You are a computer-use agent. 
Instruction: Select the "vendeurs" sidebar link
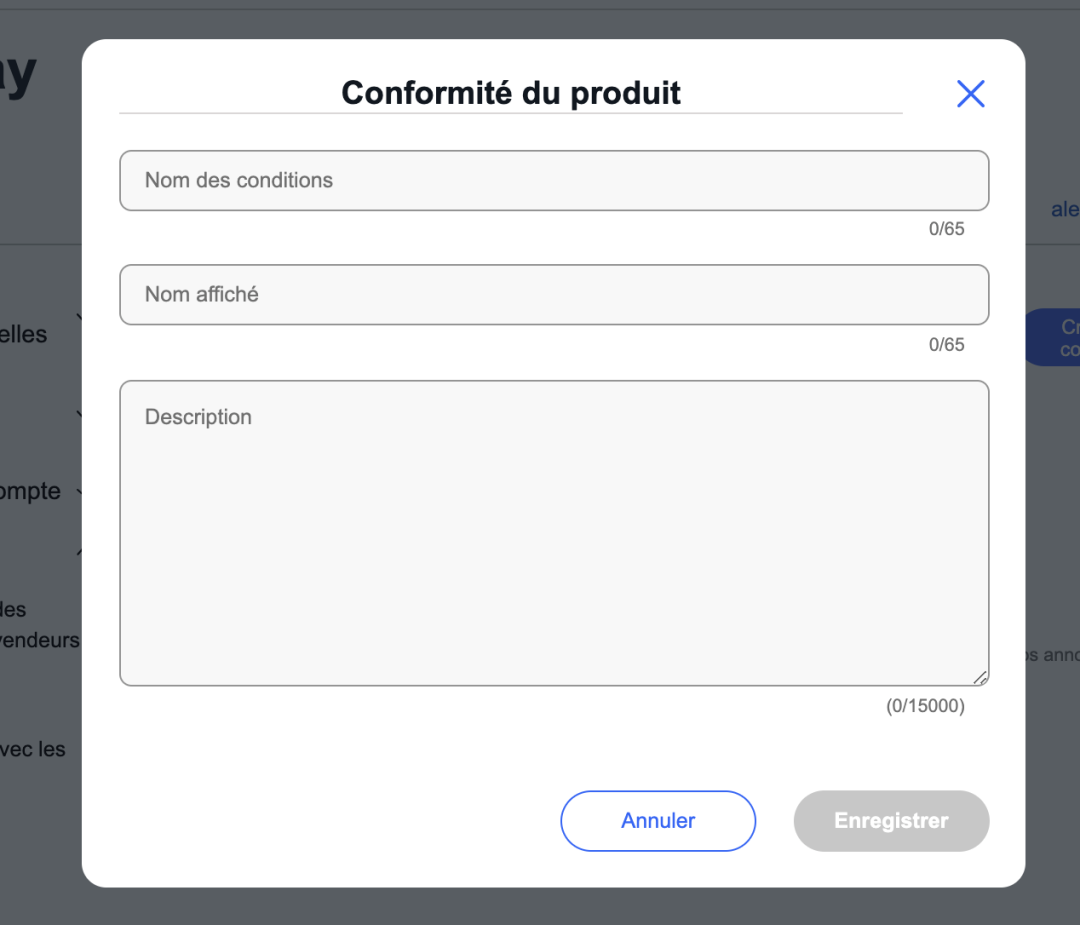tap(40, 640)
